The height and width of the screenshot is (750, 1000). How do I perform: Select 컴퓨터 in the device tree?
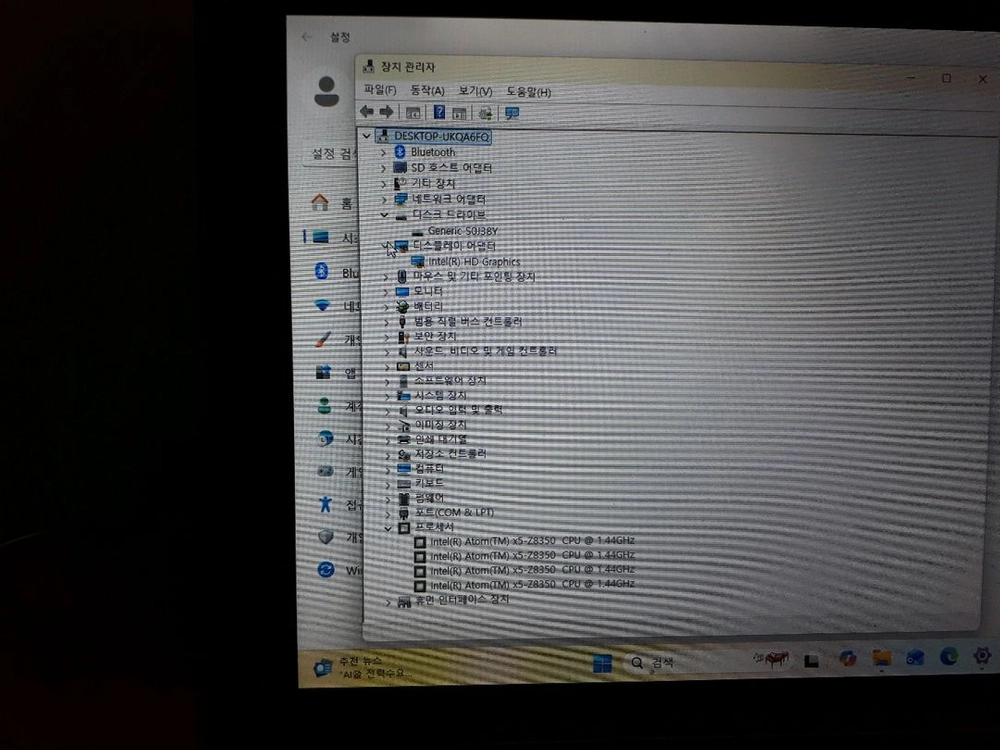pyautogui.click(x=429, y=469)
